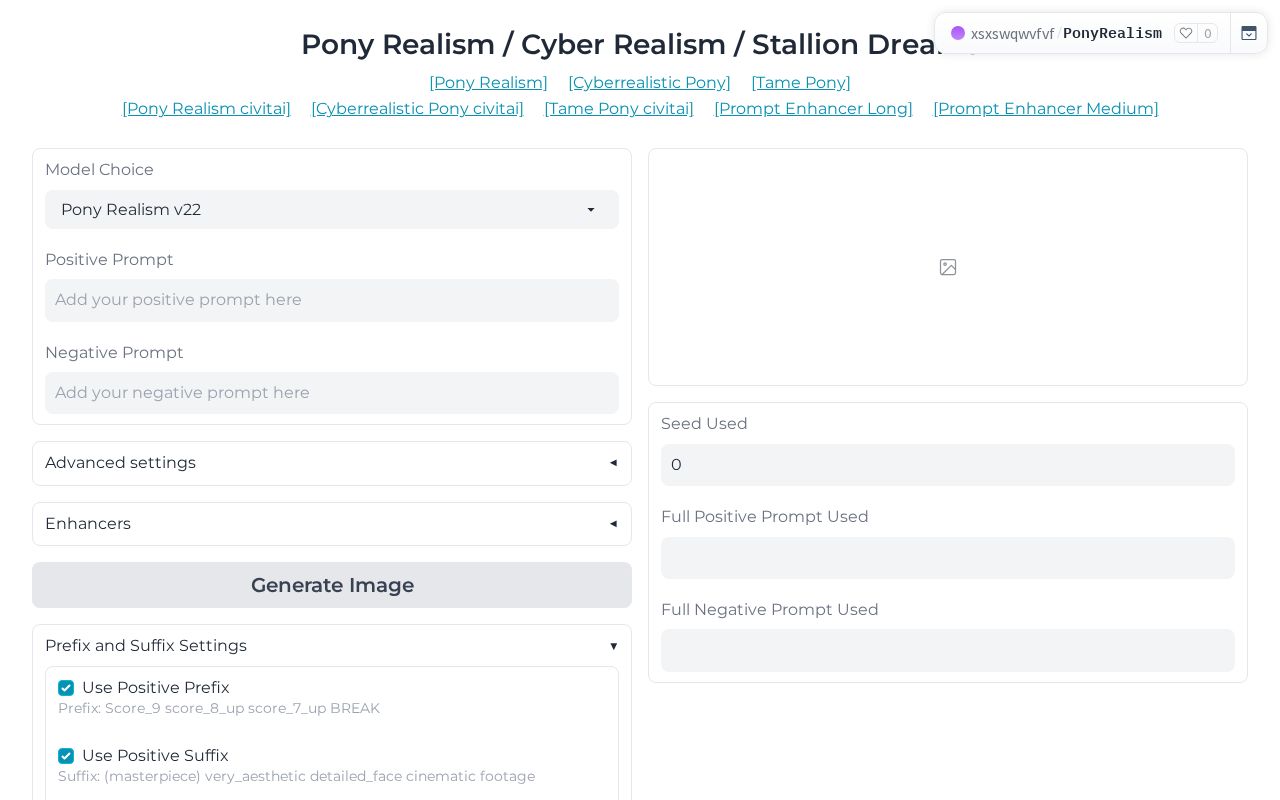Click the Seed Used field
The image size is (1280, 800).
coord(948,465)
